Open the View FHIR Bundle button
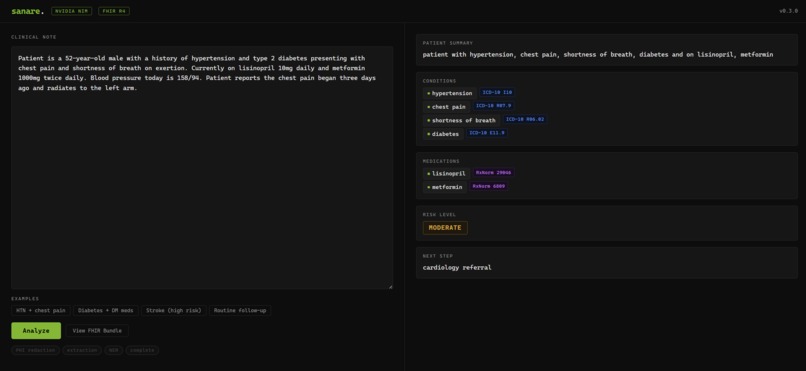The width and height of the screenshot is (806, 371). (x=97, y=331)
